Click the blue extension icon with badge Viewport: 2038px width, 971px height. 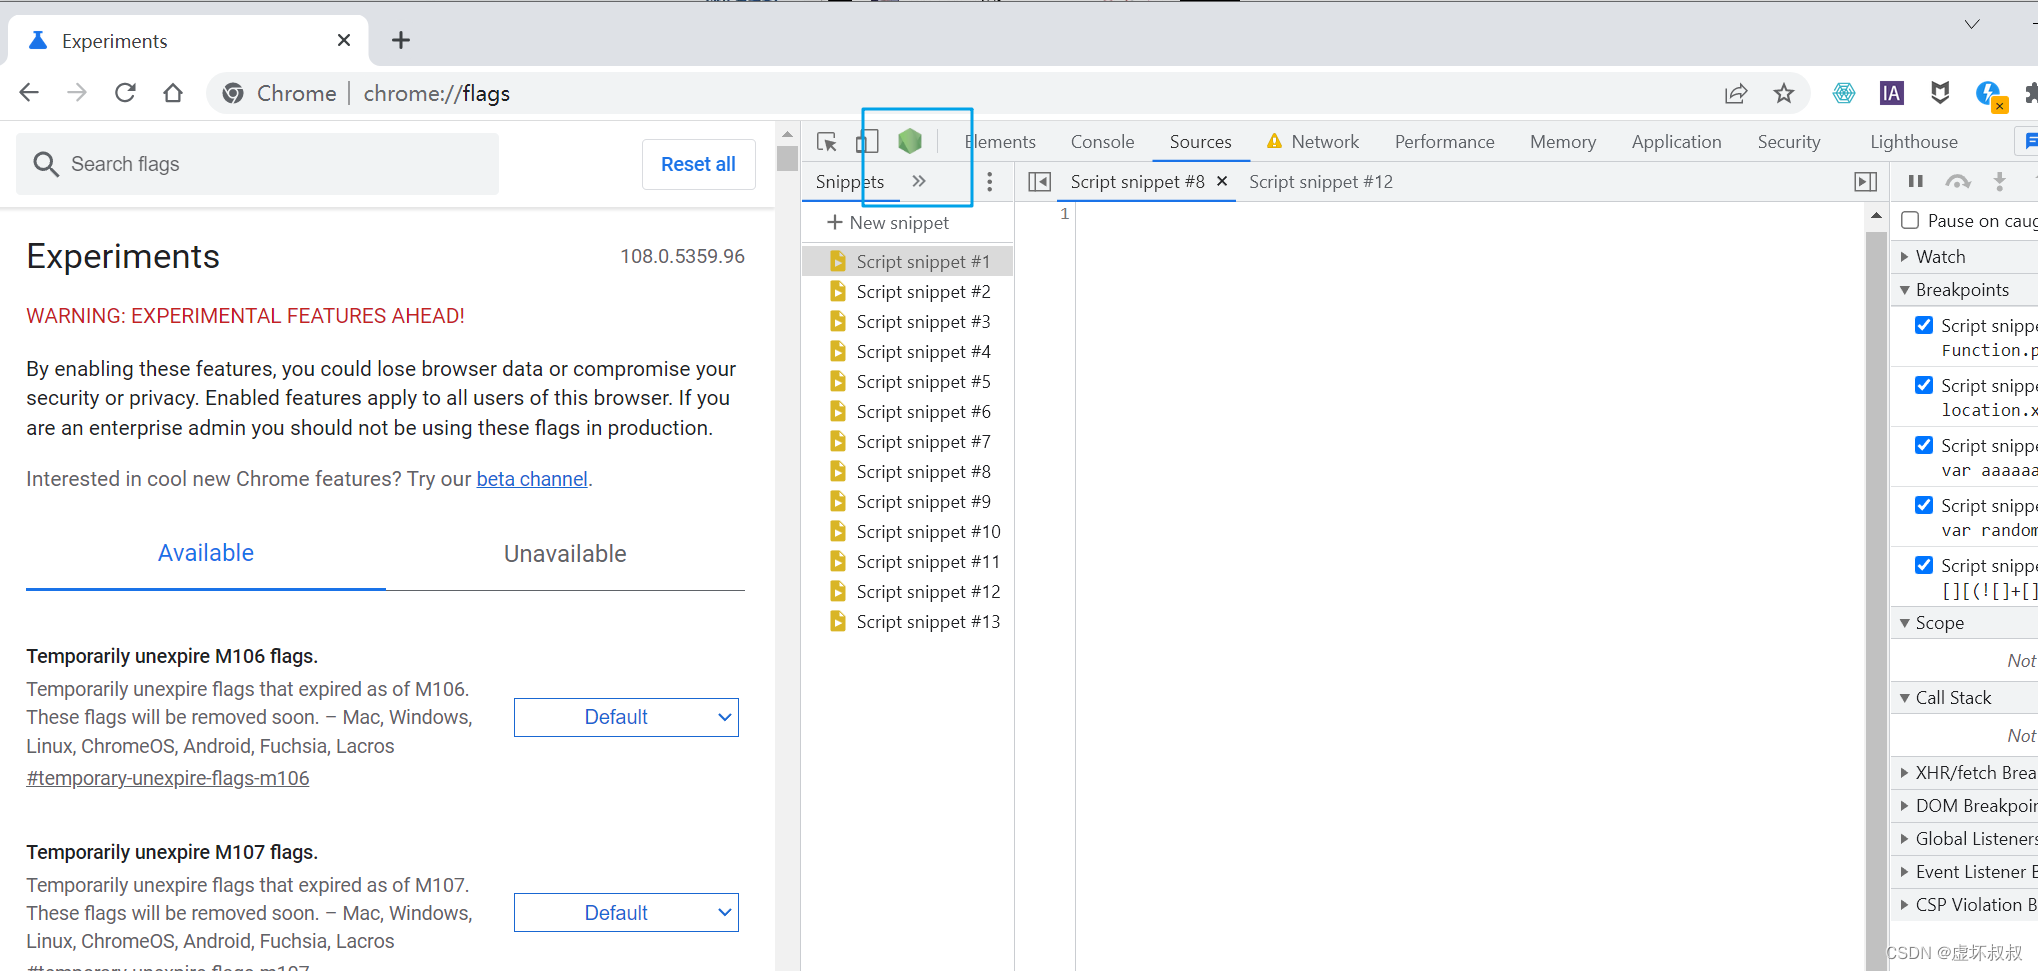click(1989, 94)
